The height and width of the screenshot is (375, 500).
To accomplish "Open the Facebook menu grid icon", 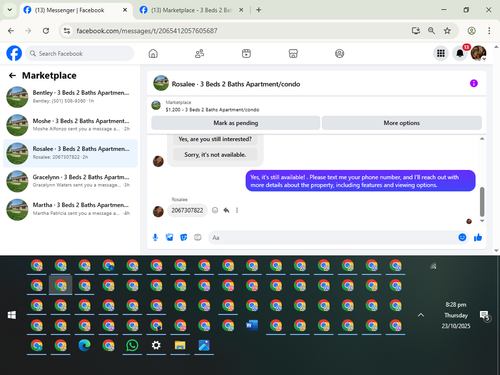I will [441, 53].
